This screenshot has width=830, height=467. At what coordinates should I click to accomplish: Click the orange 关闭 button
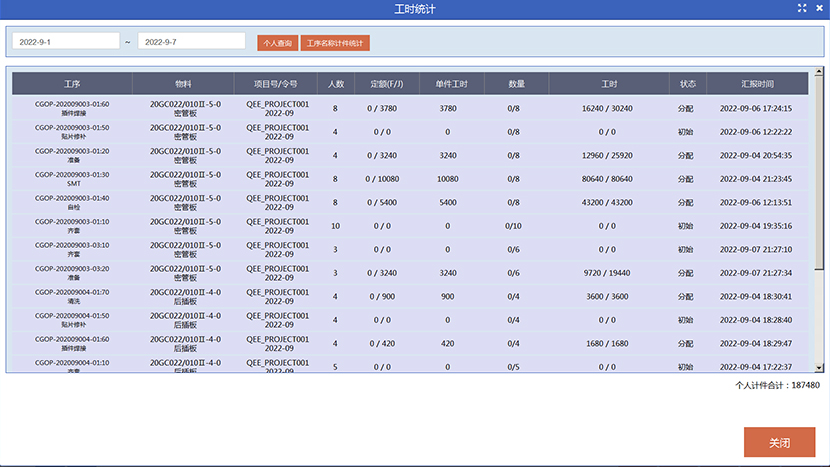pos(780,442)
